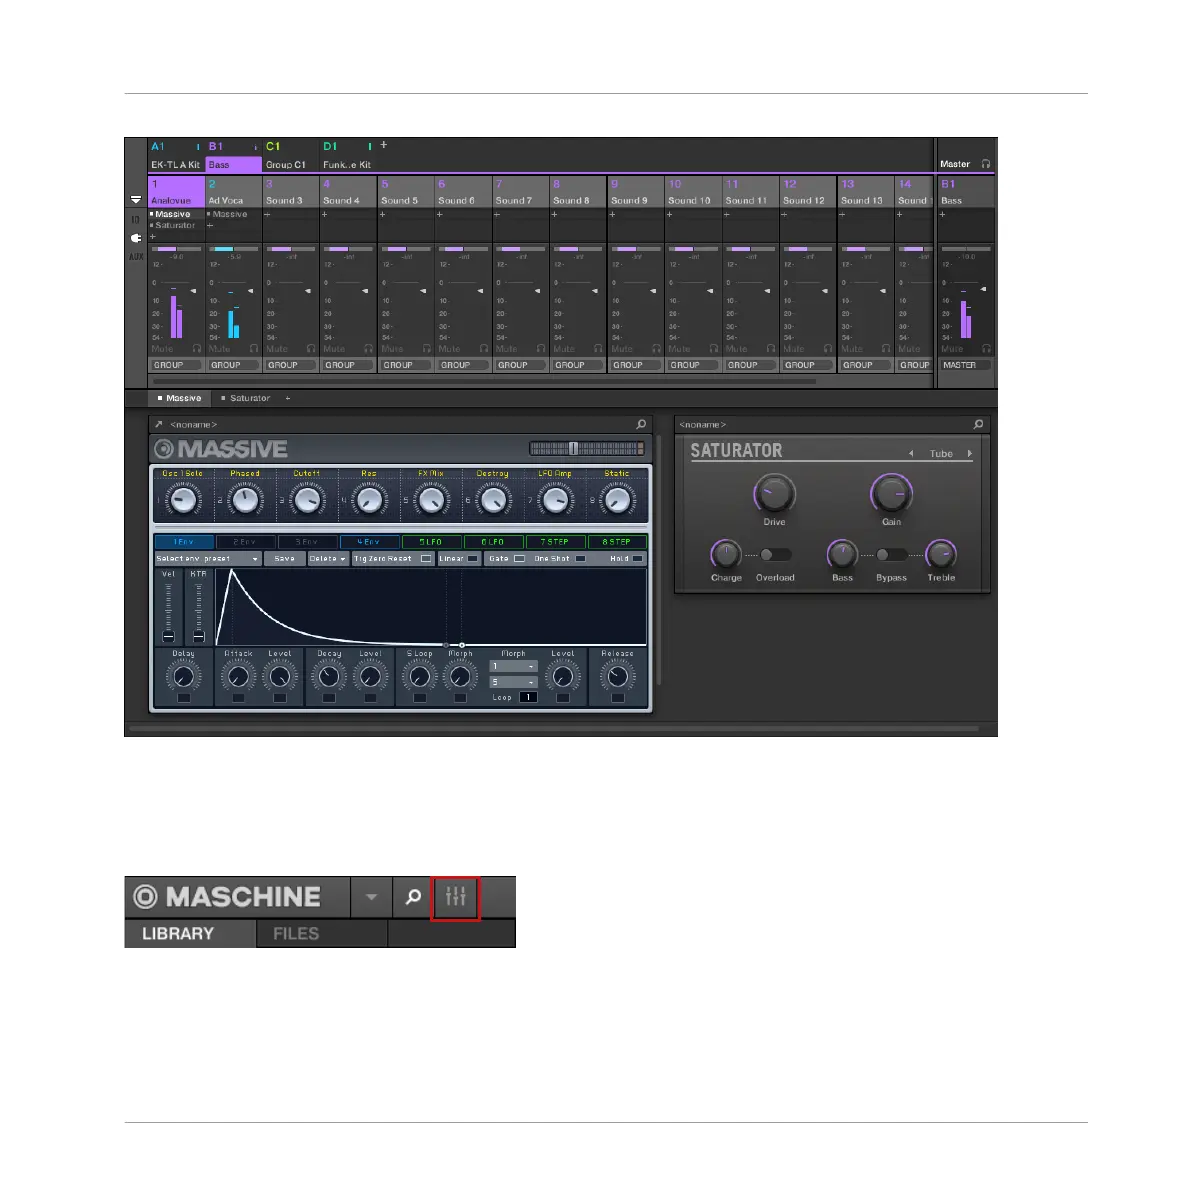
Task: Mute the Analovue channel
Action: (x=163, y=349)
